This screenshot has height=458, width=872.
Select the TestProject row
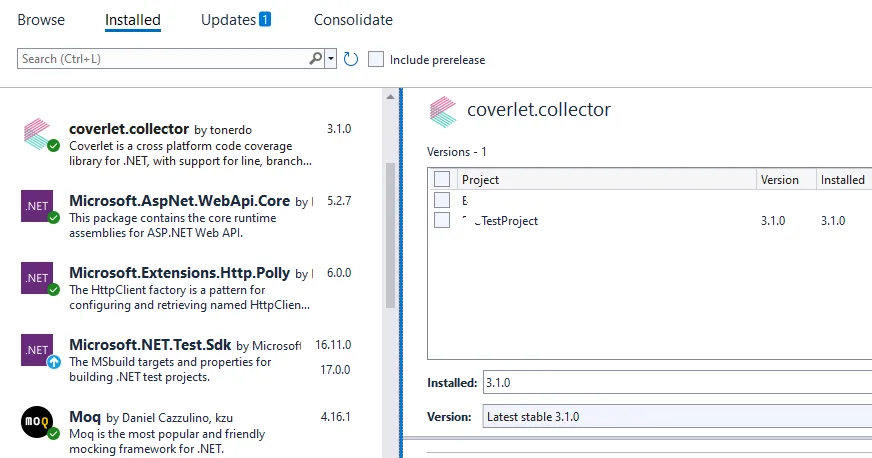pos(650,221)
